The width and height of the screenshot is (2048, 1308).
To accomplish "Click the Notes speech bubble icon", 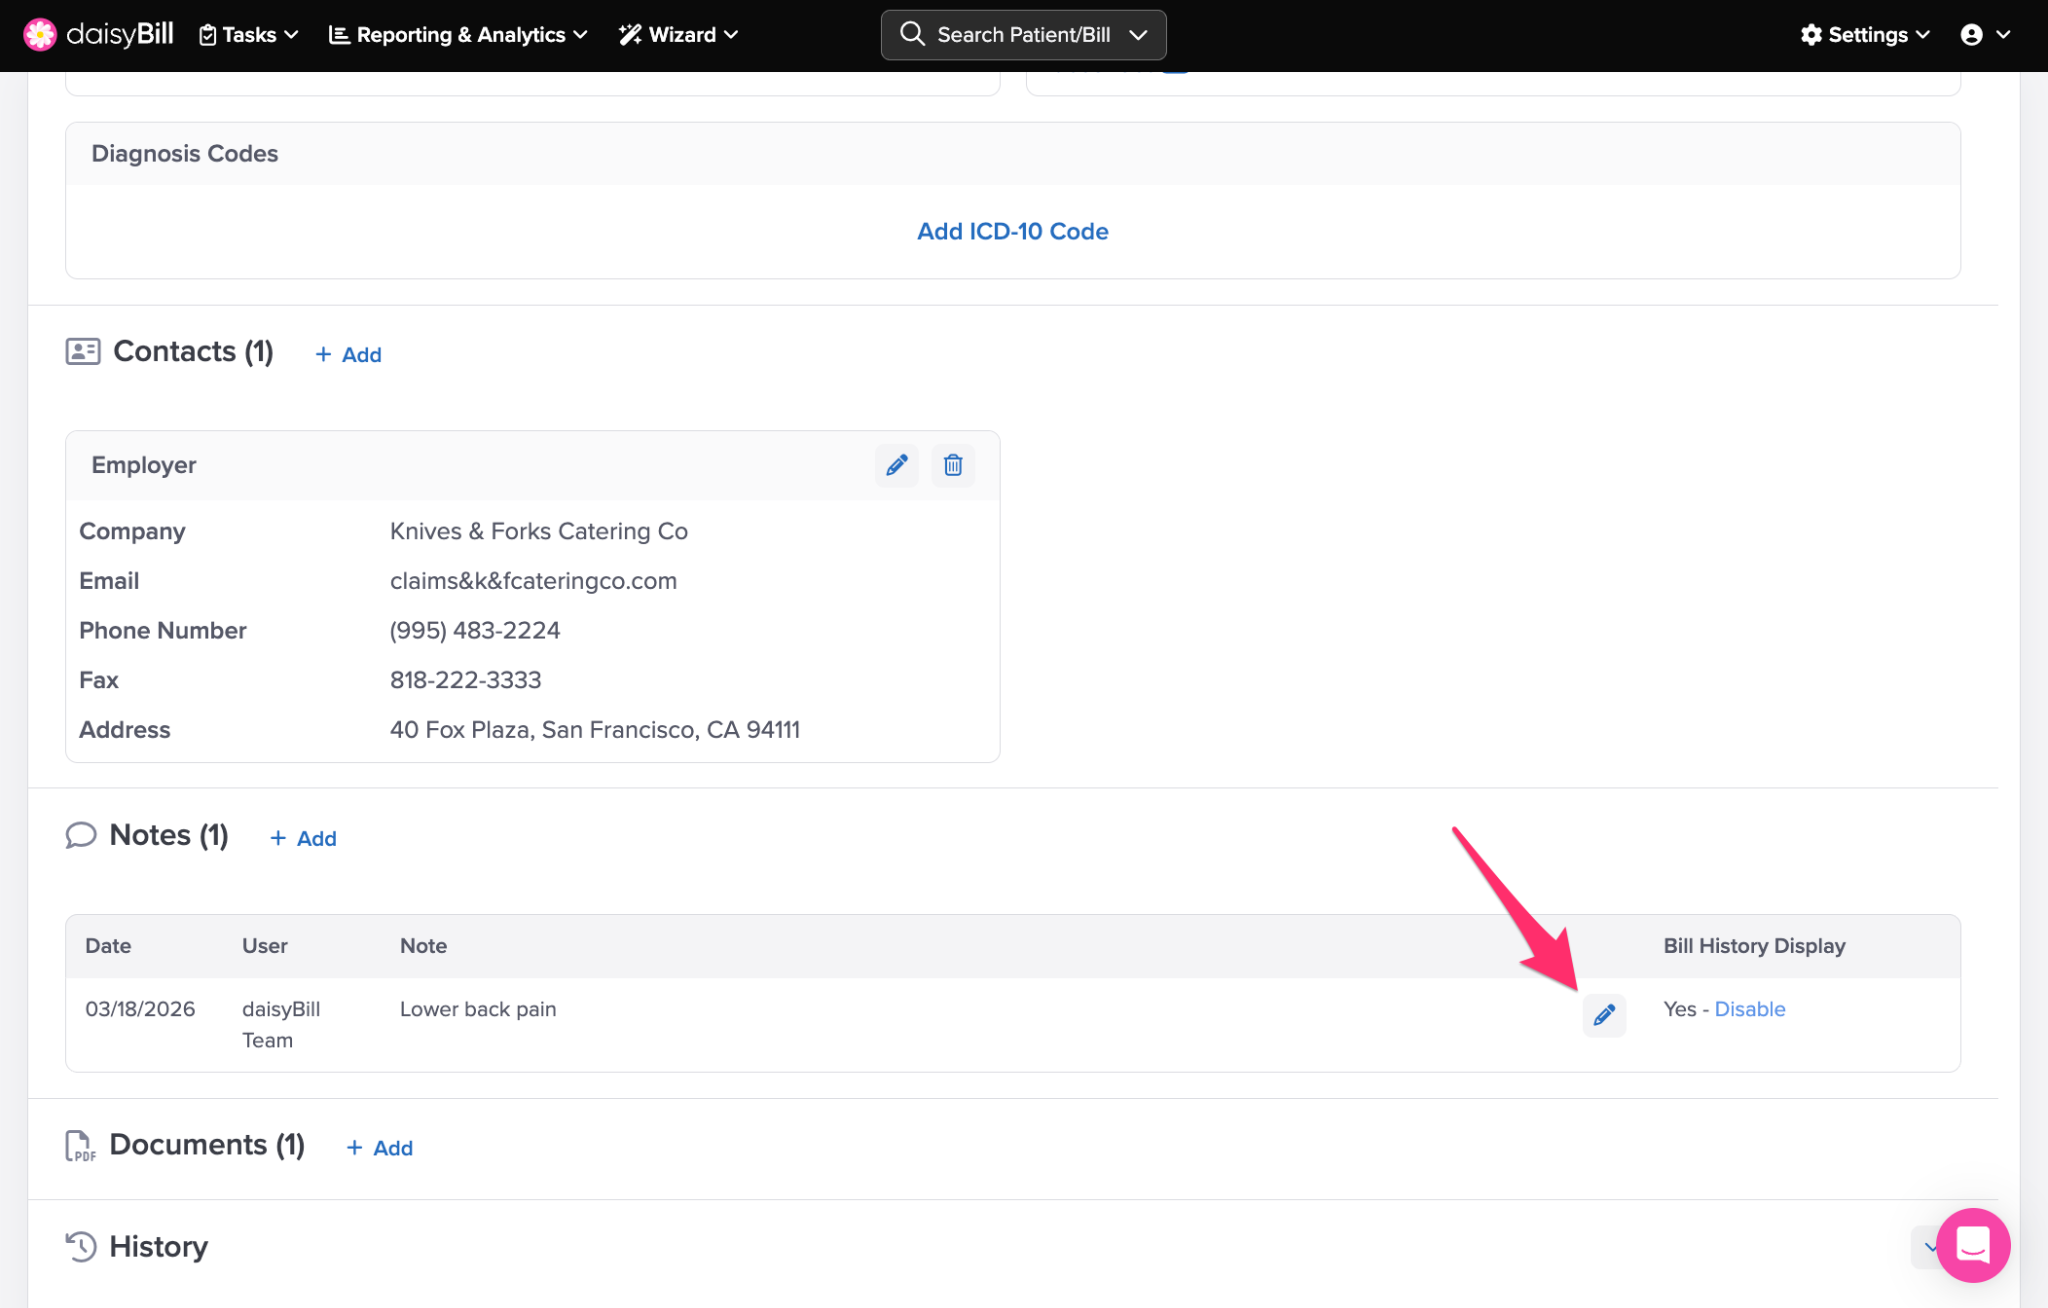I will click(81, 835).
